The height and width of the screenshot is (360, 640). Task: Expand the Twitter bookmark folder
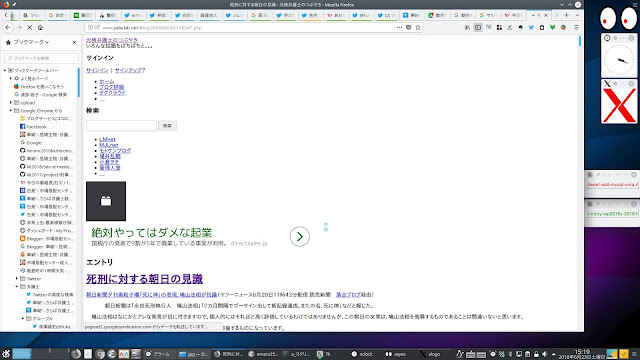17,279
